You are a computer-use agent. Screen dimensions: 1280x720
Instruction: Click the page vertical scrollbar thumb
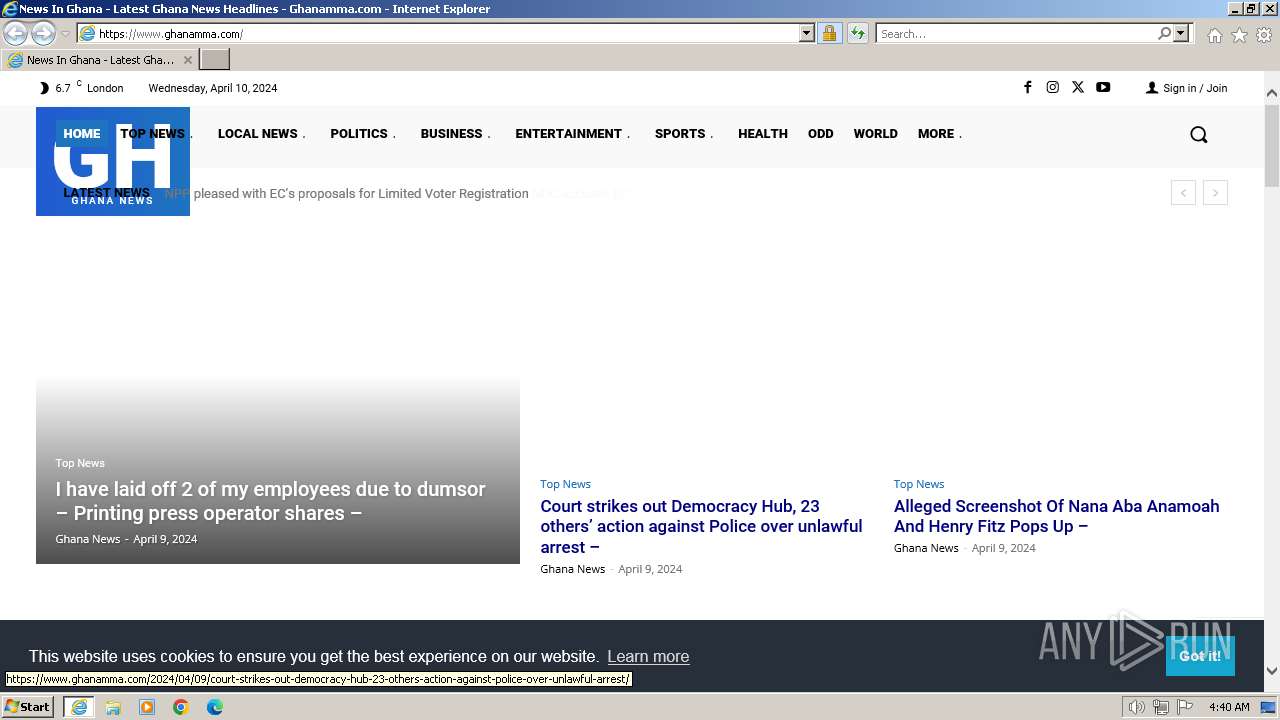click(1272, 144)
